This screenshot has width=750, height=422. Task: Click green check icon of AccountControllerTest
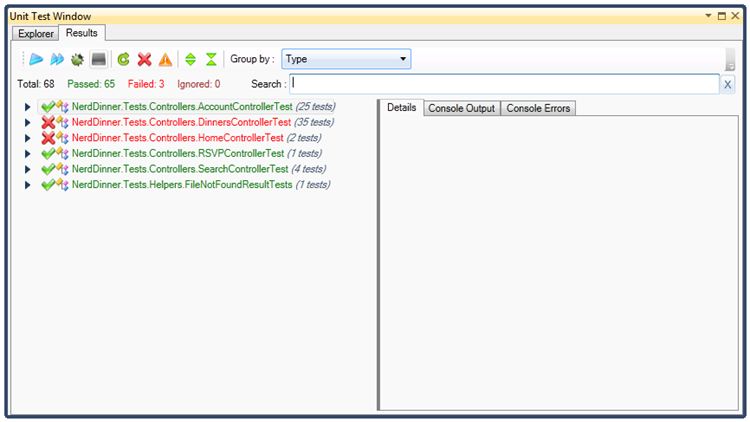(48, 107)
